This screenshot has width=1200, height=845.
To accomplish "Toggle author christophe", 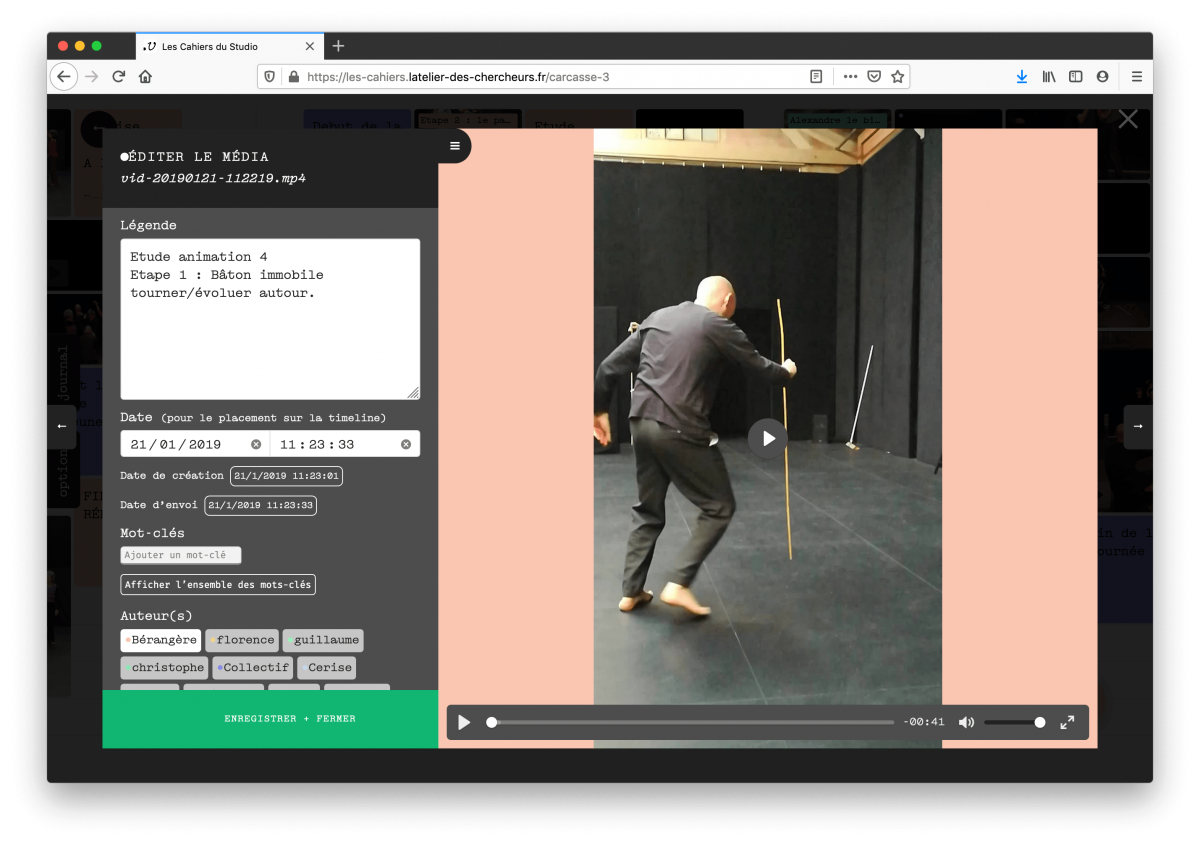I will click(x=165, y=668).
